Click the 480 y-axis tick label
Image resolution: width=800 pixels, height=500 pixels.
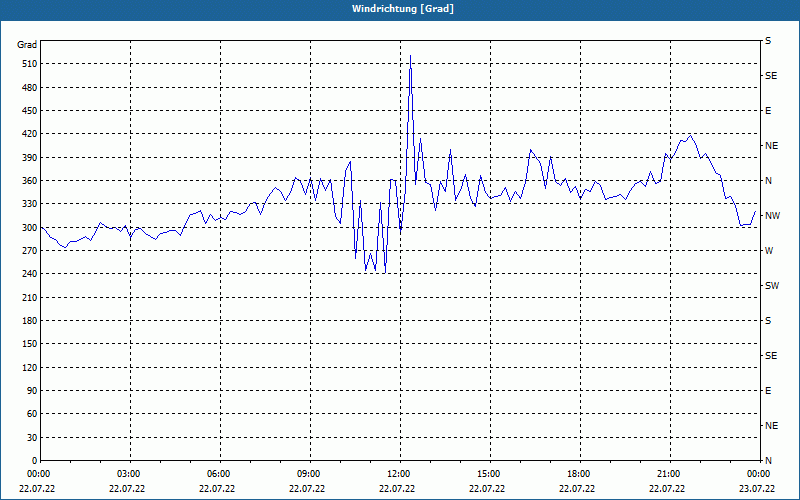point(31,87)
